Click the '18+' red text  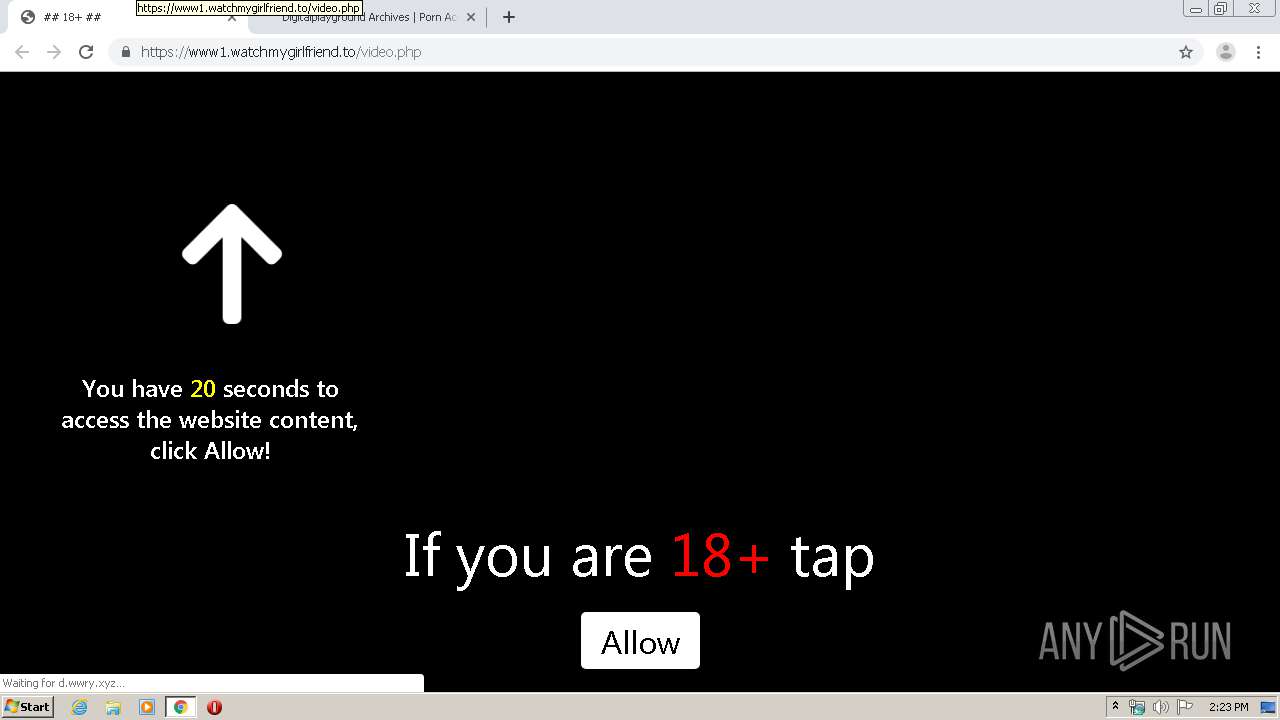720,556
